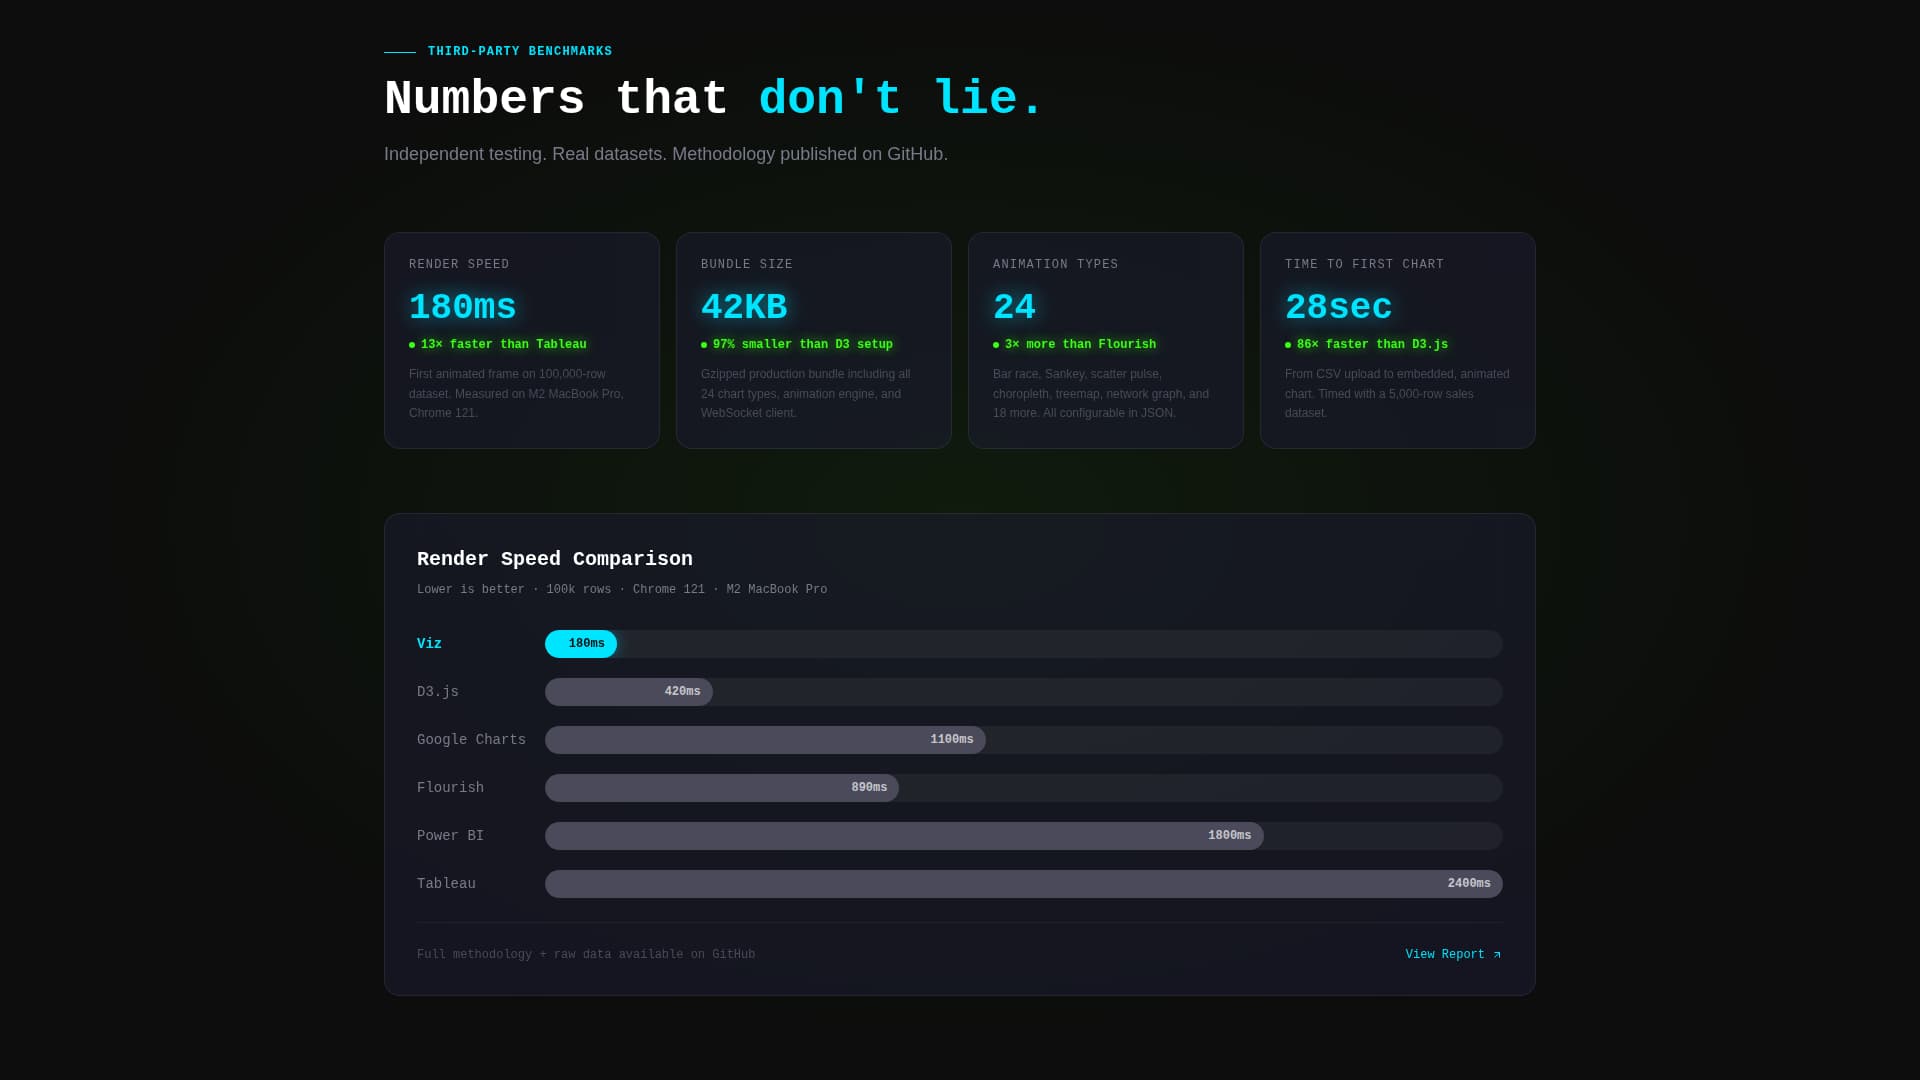Click the 'Bar race, Sankey' description

(1101, 393)
